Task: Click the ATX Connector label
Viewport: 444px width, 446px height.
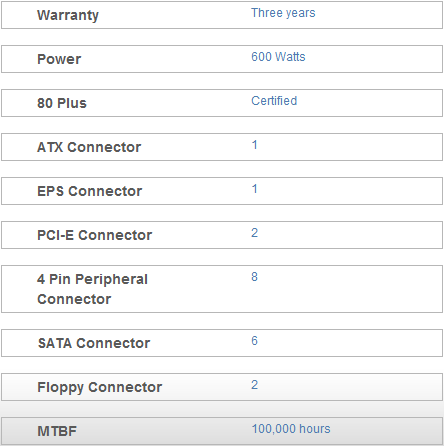Action: click(x=89, y=147)
